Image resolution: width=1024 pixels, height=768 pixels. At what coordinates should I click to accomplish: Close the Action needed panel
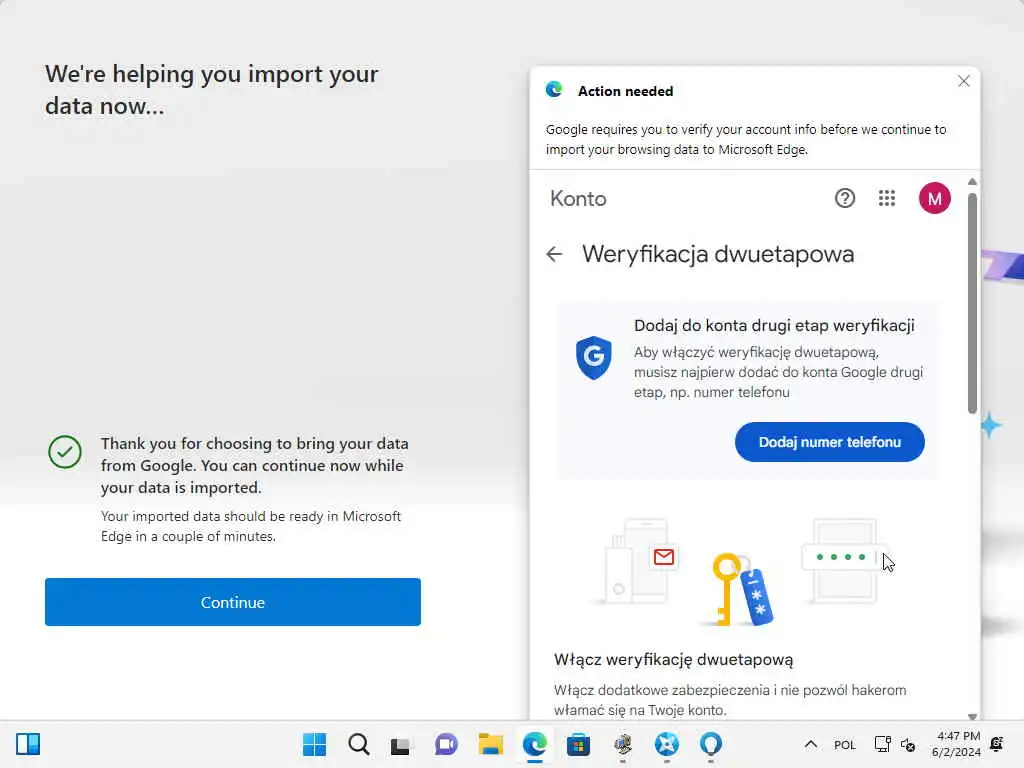[x=963, y=81]
